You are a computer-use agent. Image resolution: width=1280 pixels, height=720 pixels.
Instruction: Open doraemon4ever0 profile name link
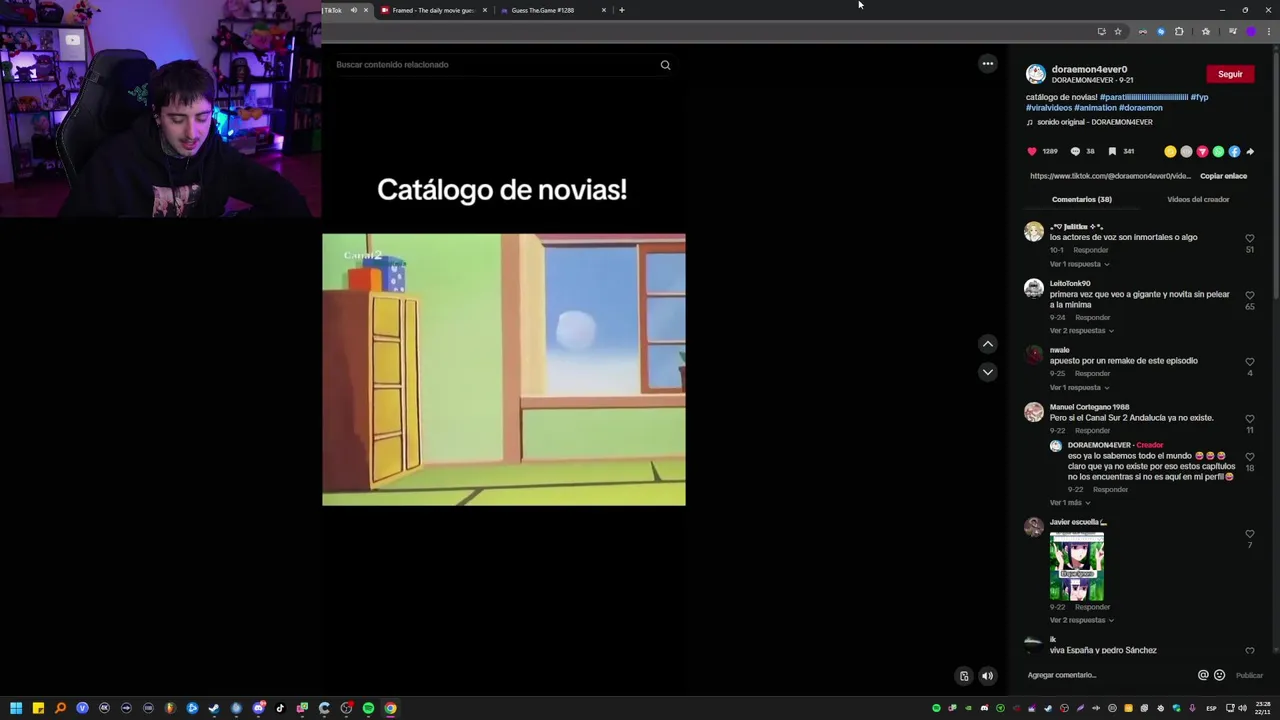pyautogui.click(x=1089, y=69)
